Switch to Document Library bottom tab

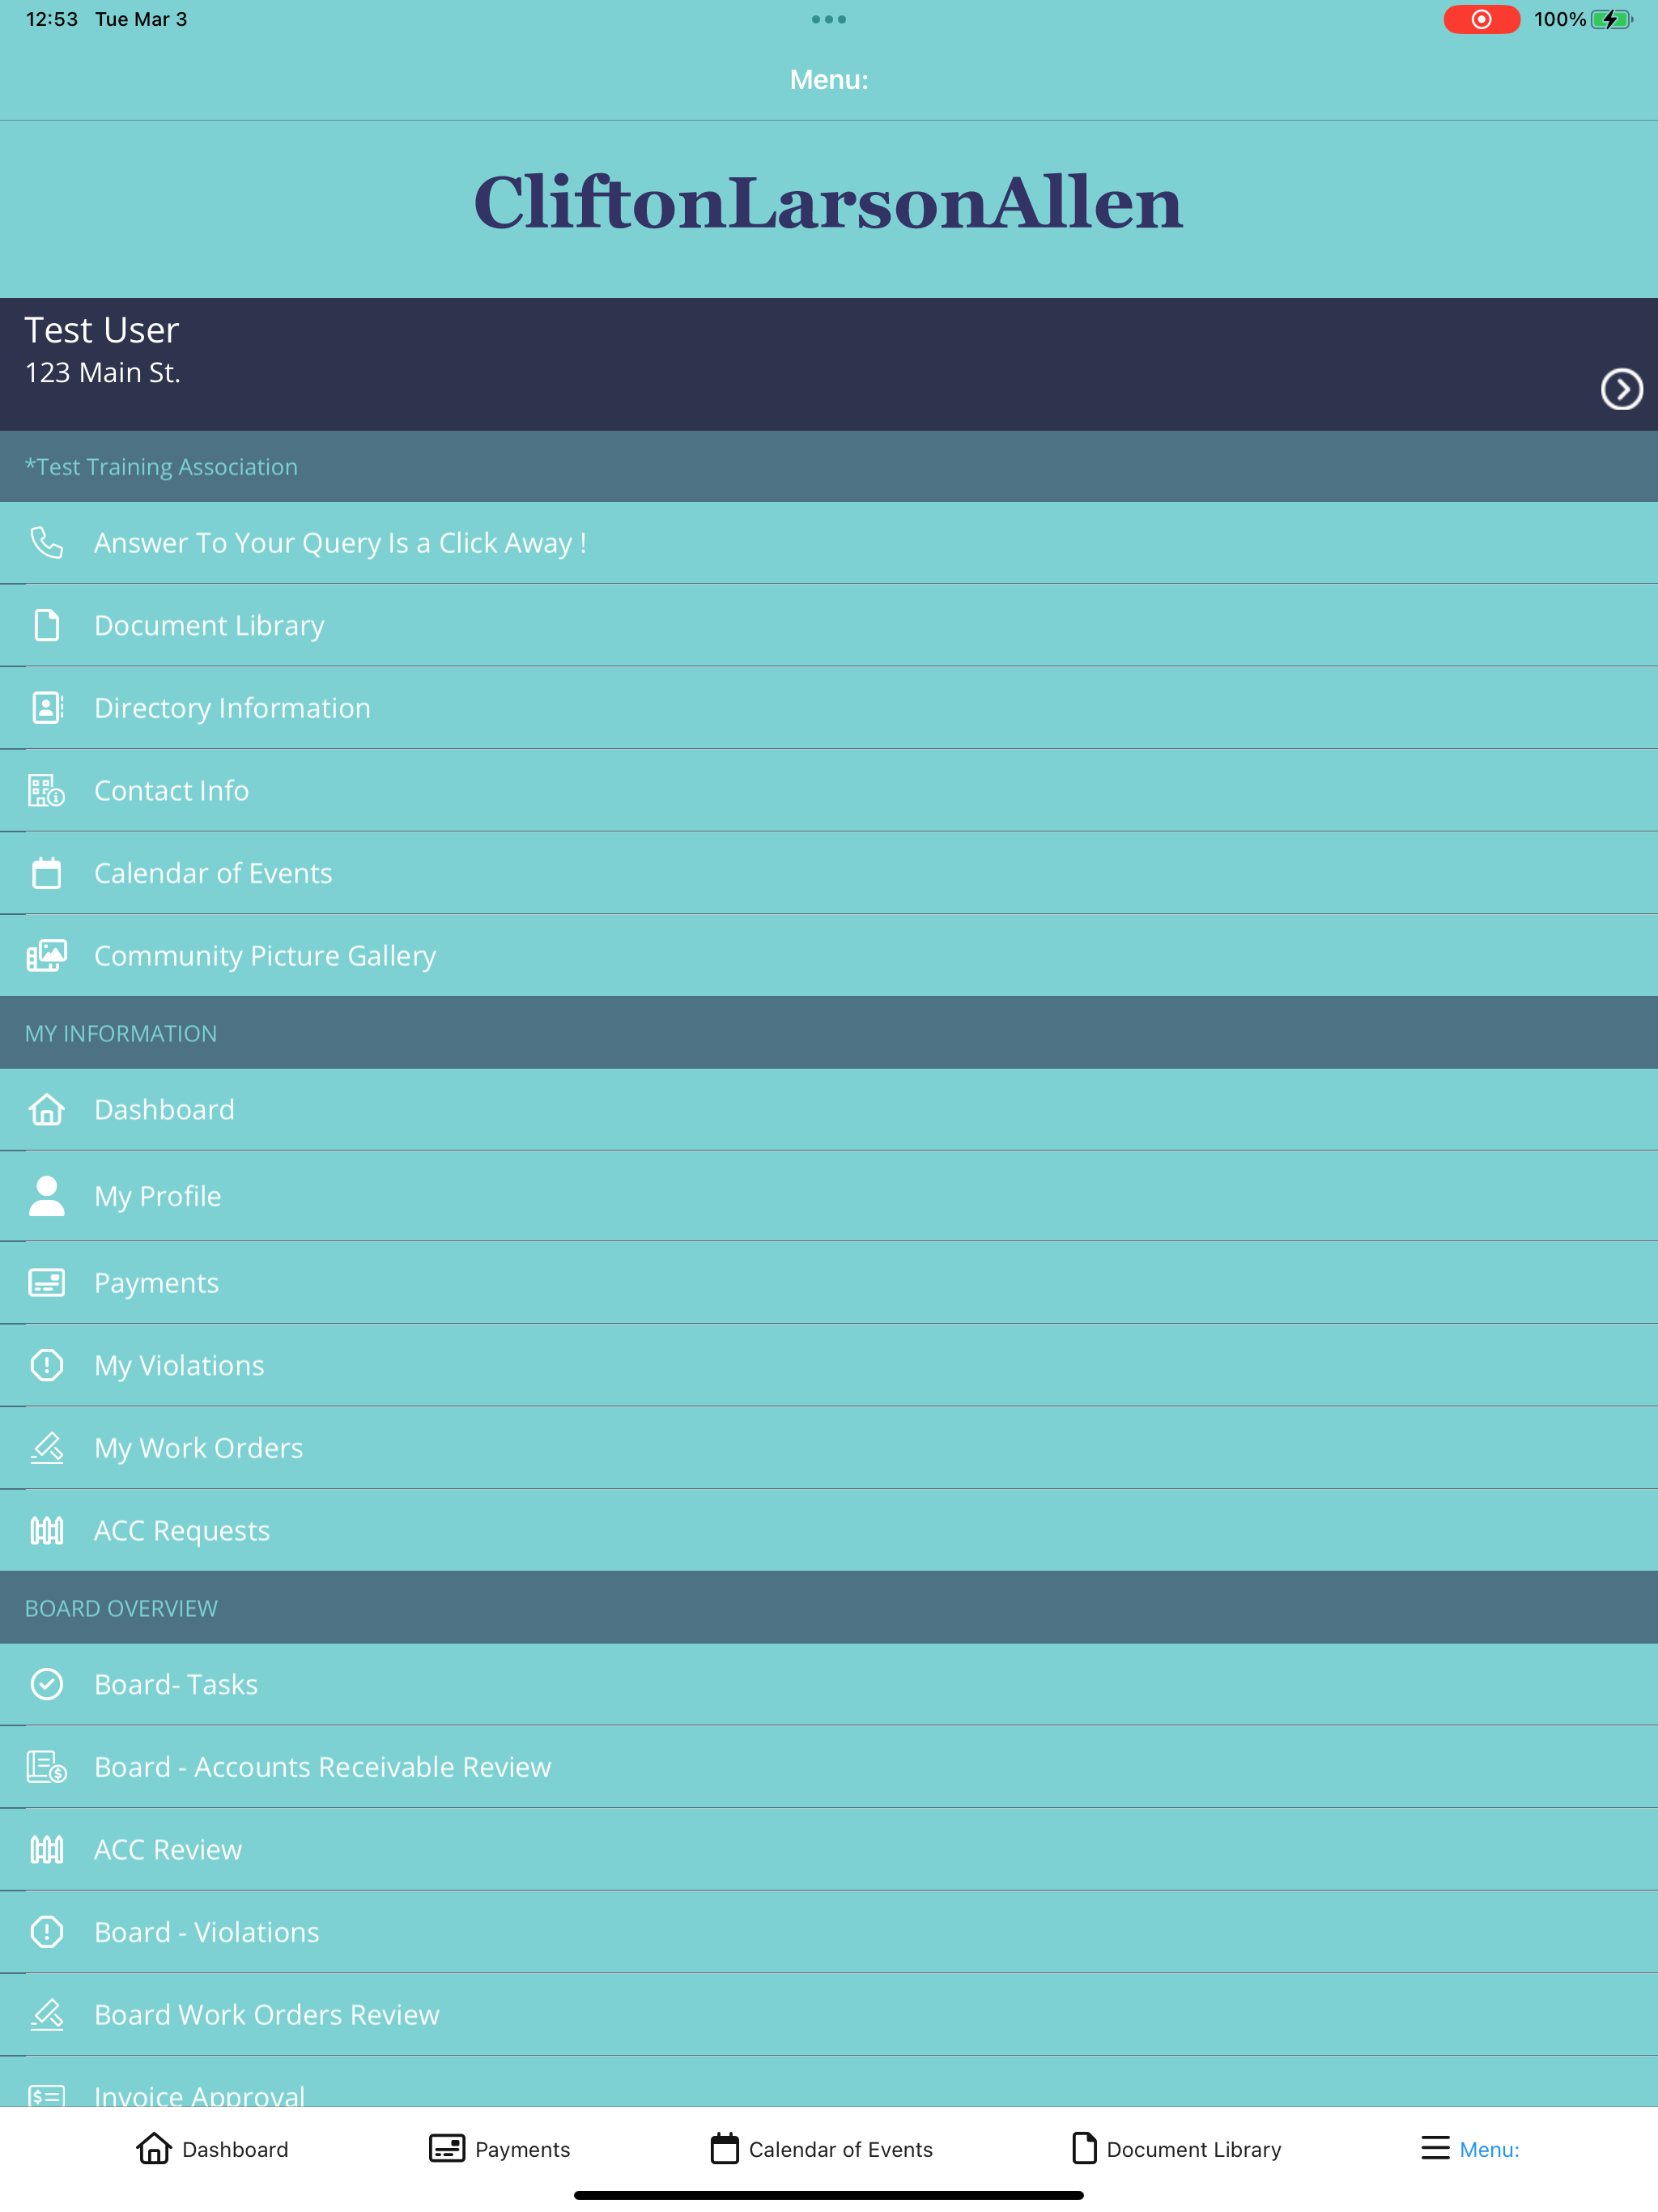1176,2148
